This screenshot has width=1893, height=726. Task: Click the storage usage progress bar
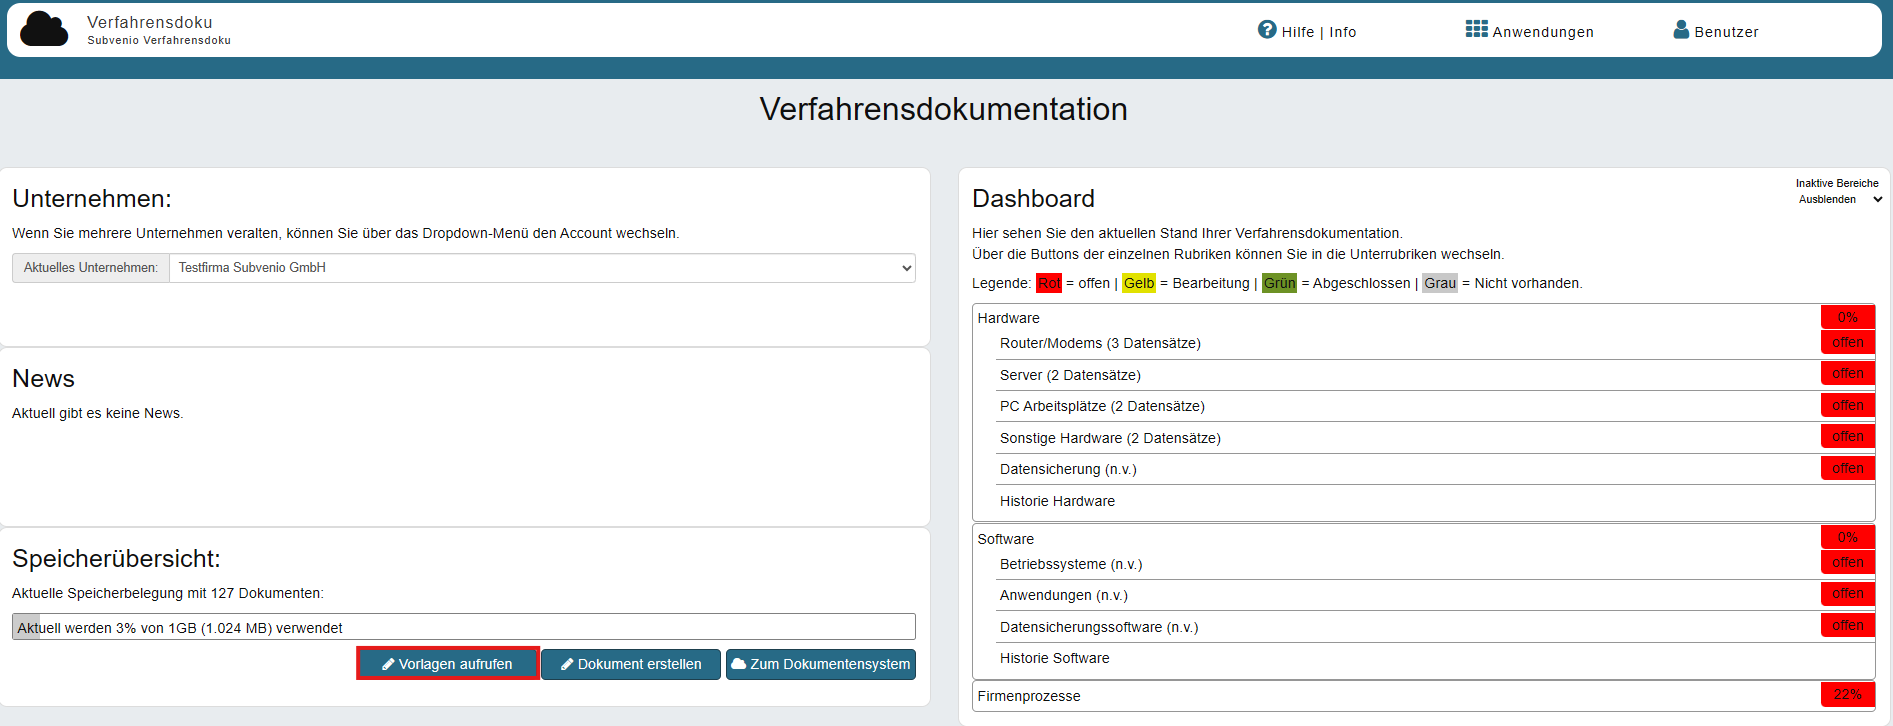pyautogui.click(x=464, y=627)
